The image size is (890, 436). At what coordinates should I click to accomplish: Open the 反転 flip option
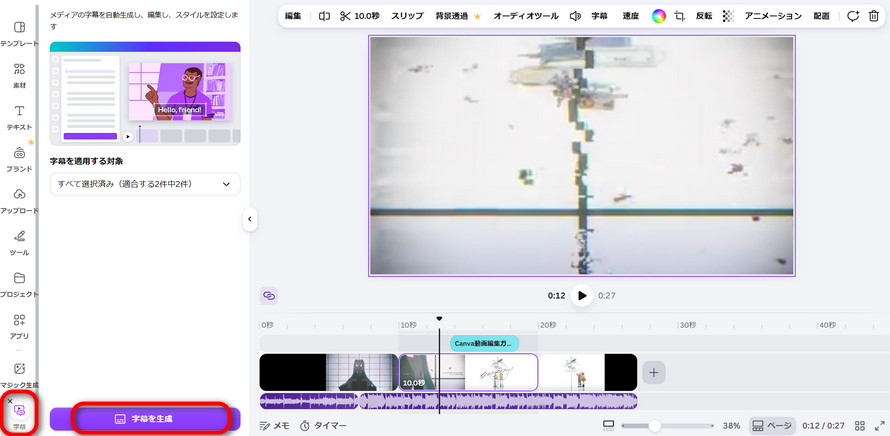[704, 16]
